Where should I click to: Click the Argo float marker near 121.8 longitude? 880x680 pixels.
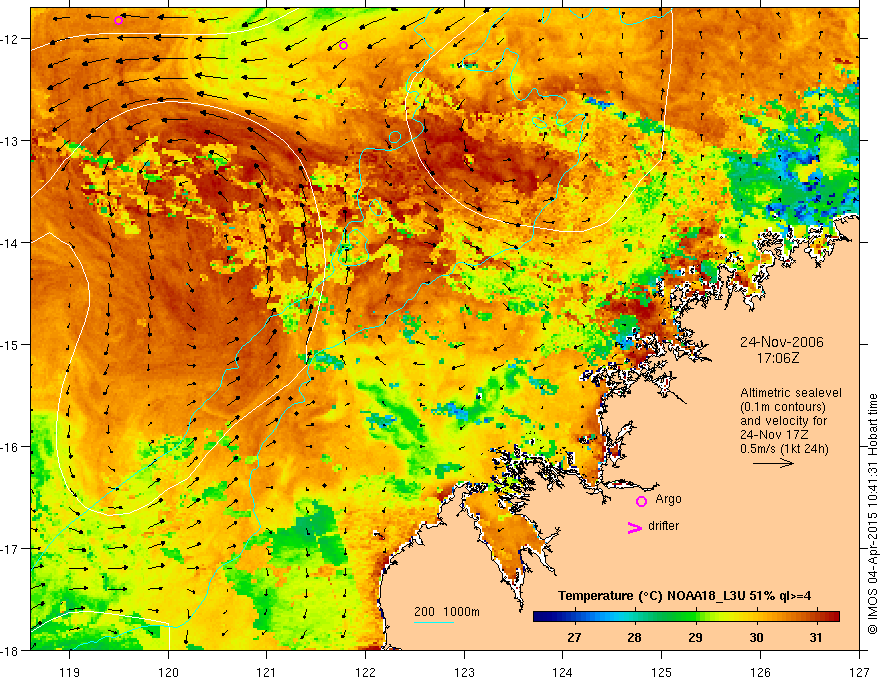343,45
